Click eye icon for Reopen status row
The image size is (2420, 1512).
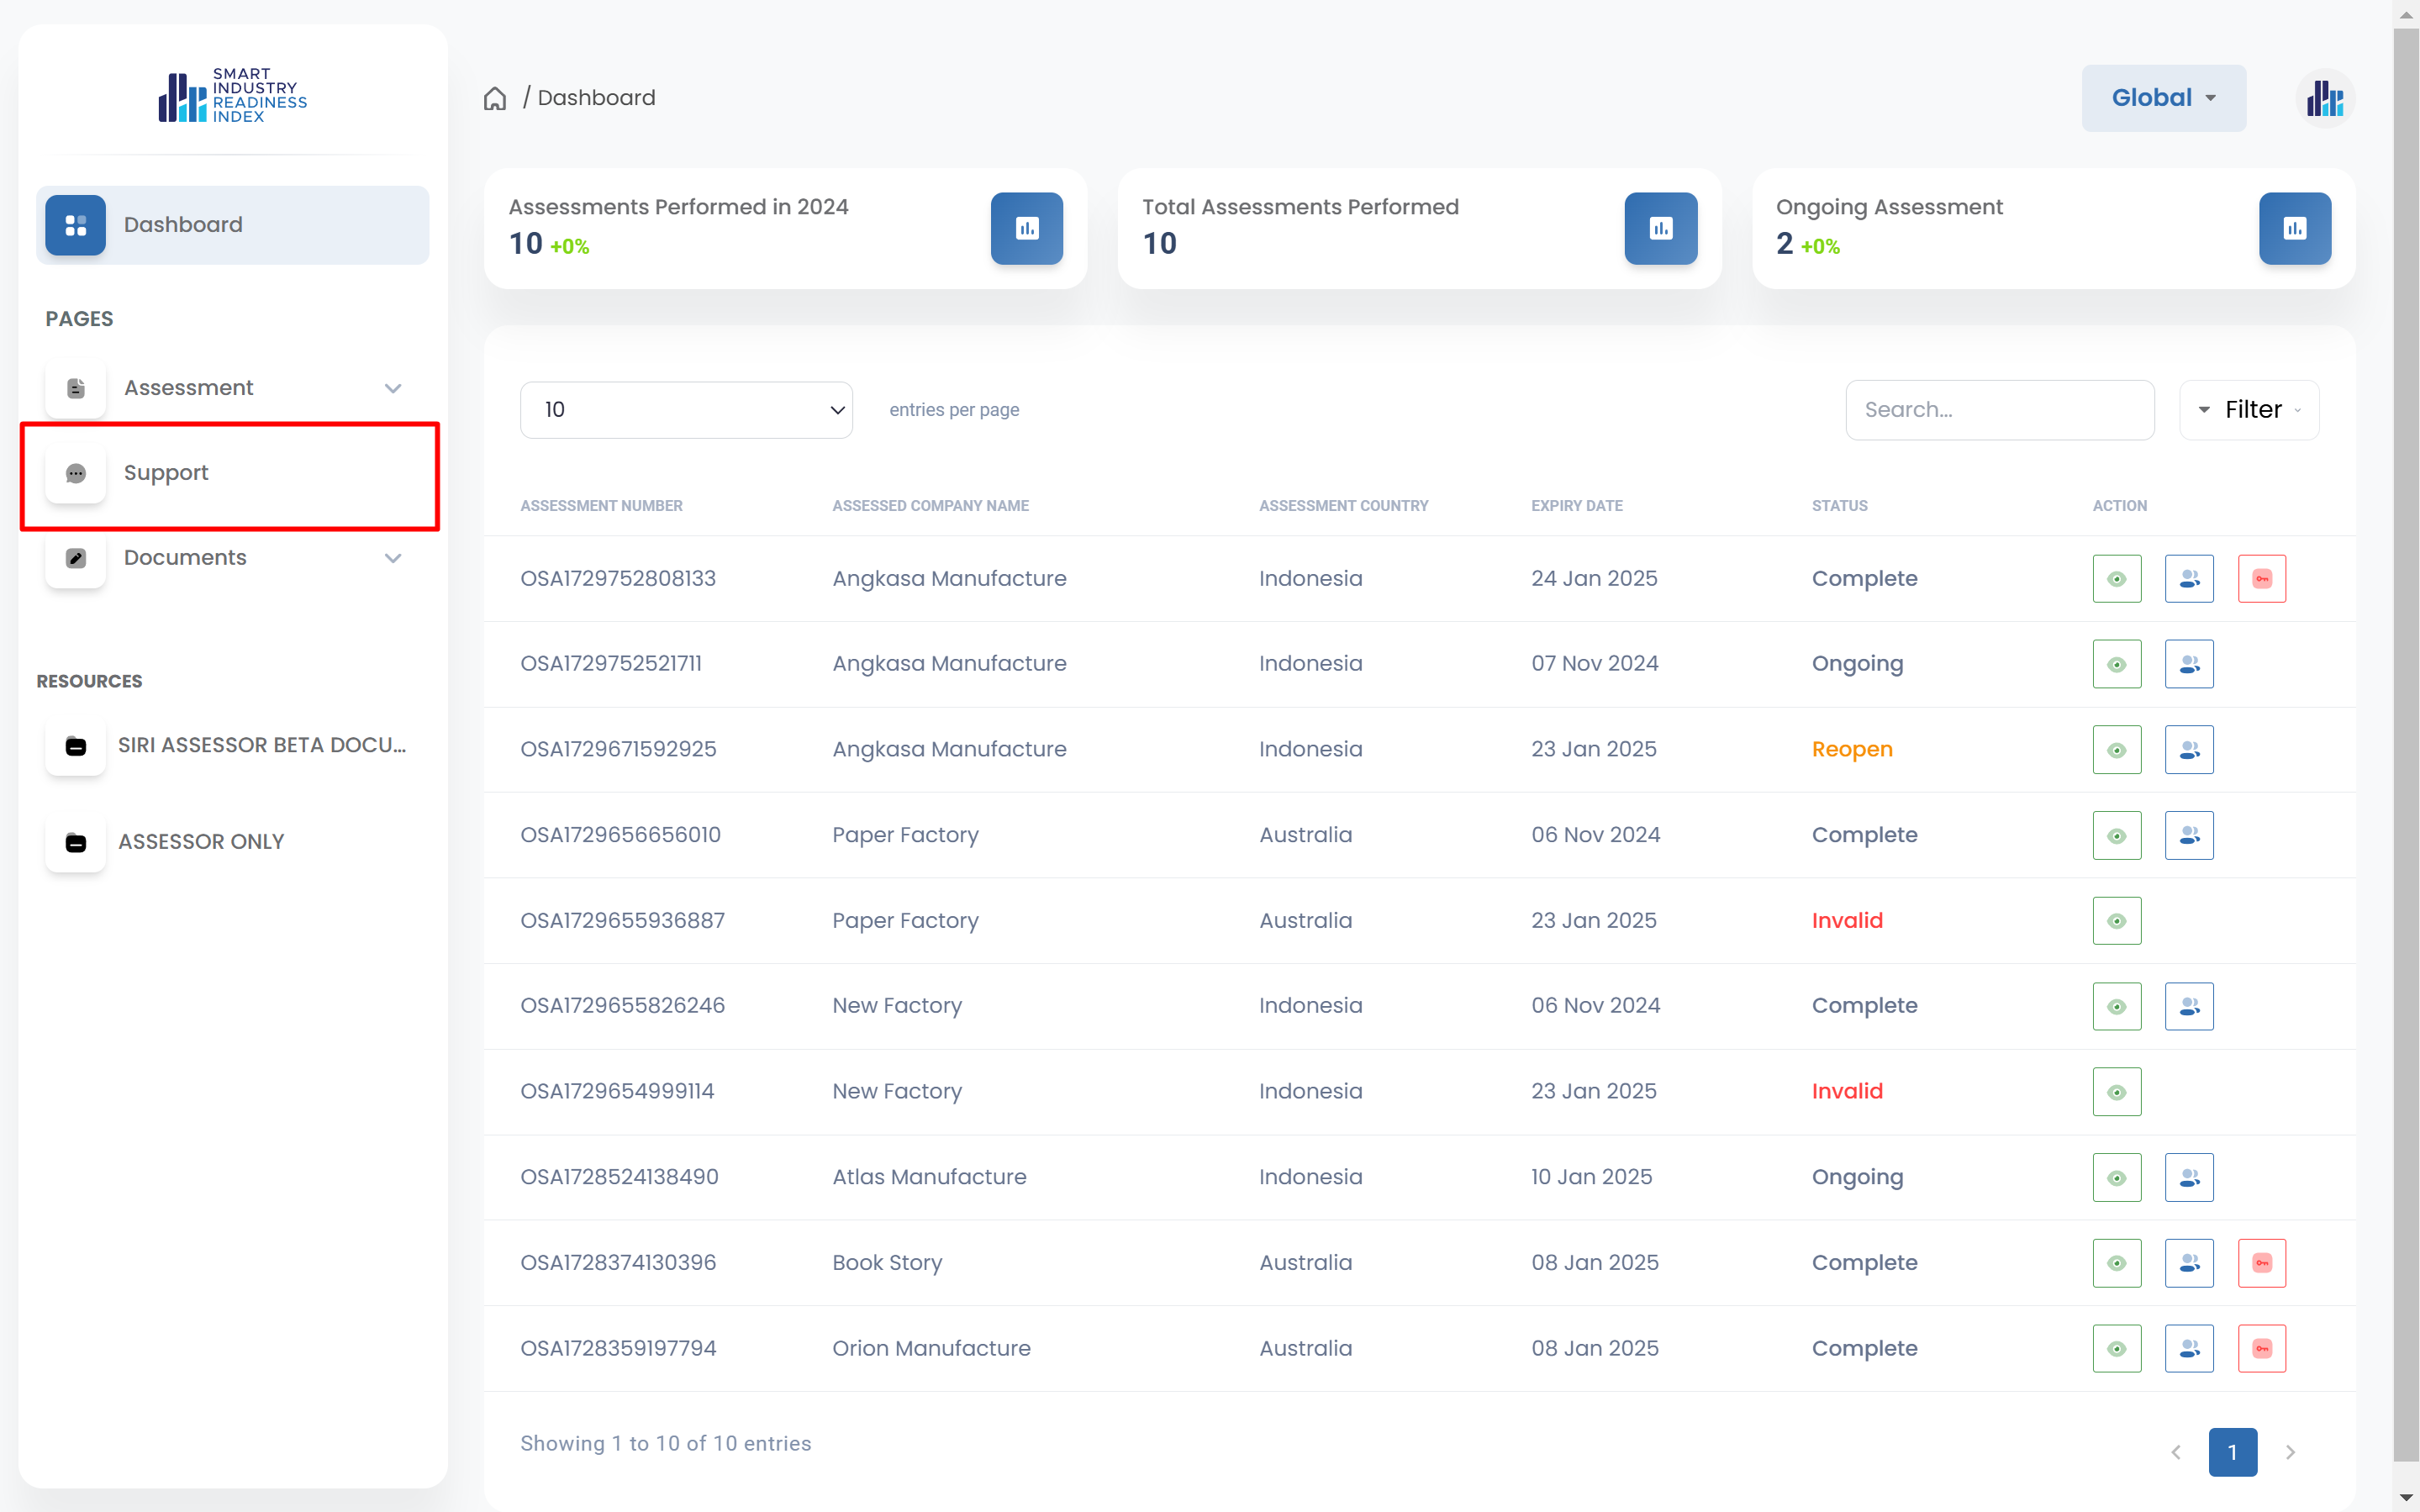coord(2116,750)
